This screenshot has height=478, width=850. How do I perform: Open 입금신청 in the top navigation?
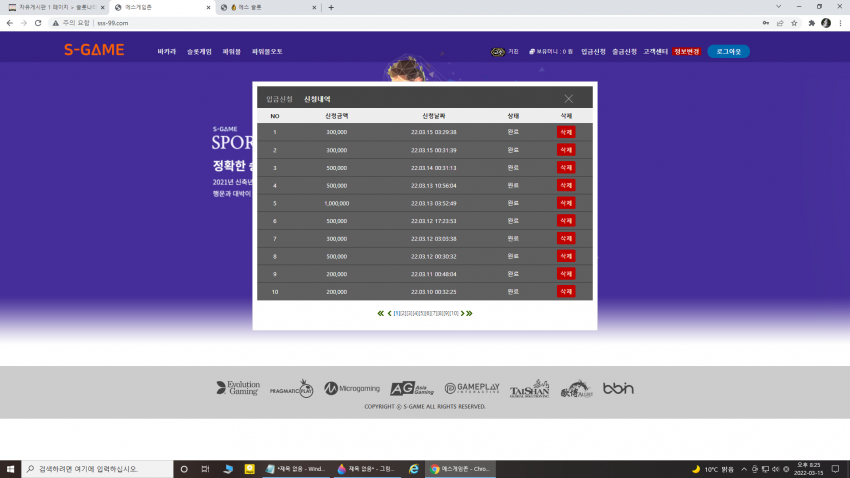(x=594, y=51)
